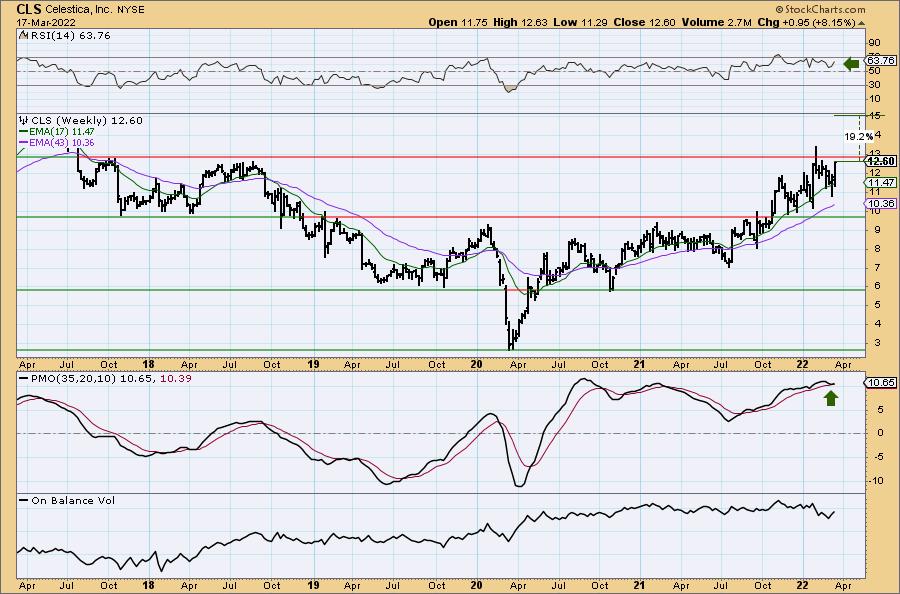This screenshot has width=900, height=594.
Task: Click the 30 level on the RSI axis
Action: tap(875, 85)
